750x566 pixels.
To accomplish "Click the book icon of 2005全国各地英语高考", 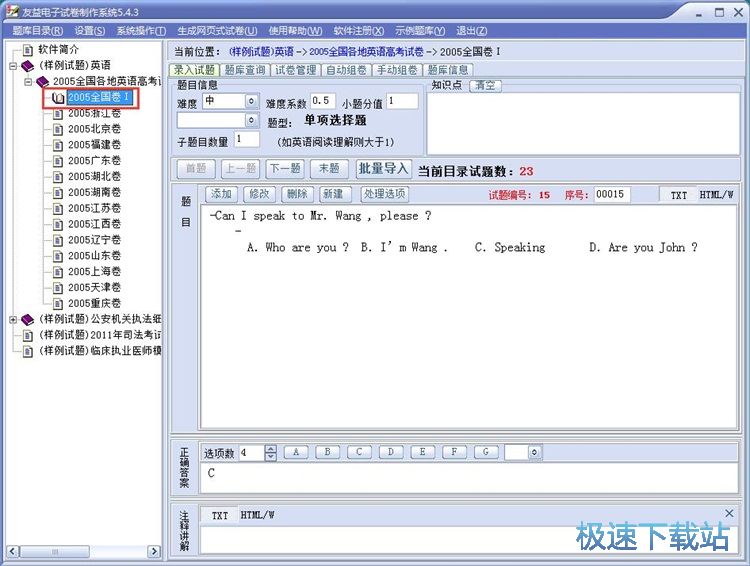I will (x=43, y=81).
